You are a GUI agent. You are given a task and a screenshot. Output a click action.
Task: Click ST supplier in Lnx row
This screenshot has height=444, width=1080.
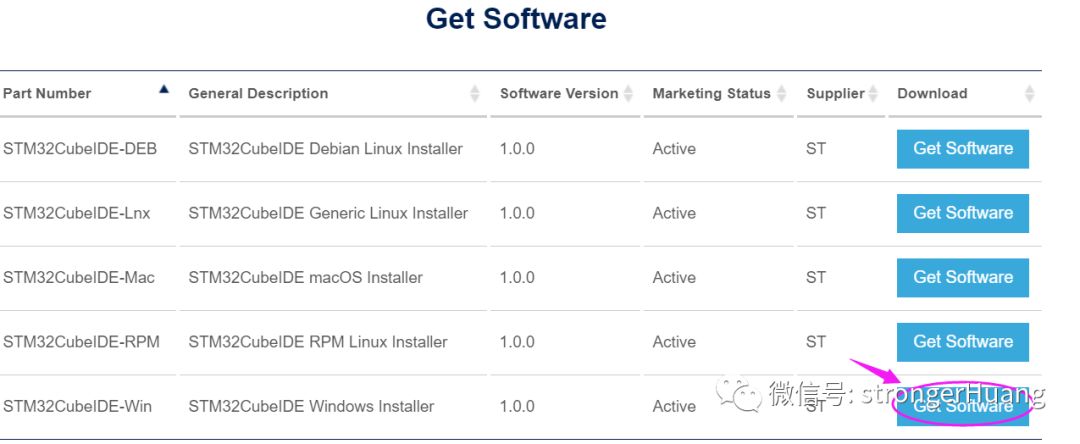816,213
